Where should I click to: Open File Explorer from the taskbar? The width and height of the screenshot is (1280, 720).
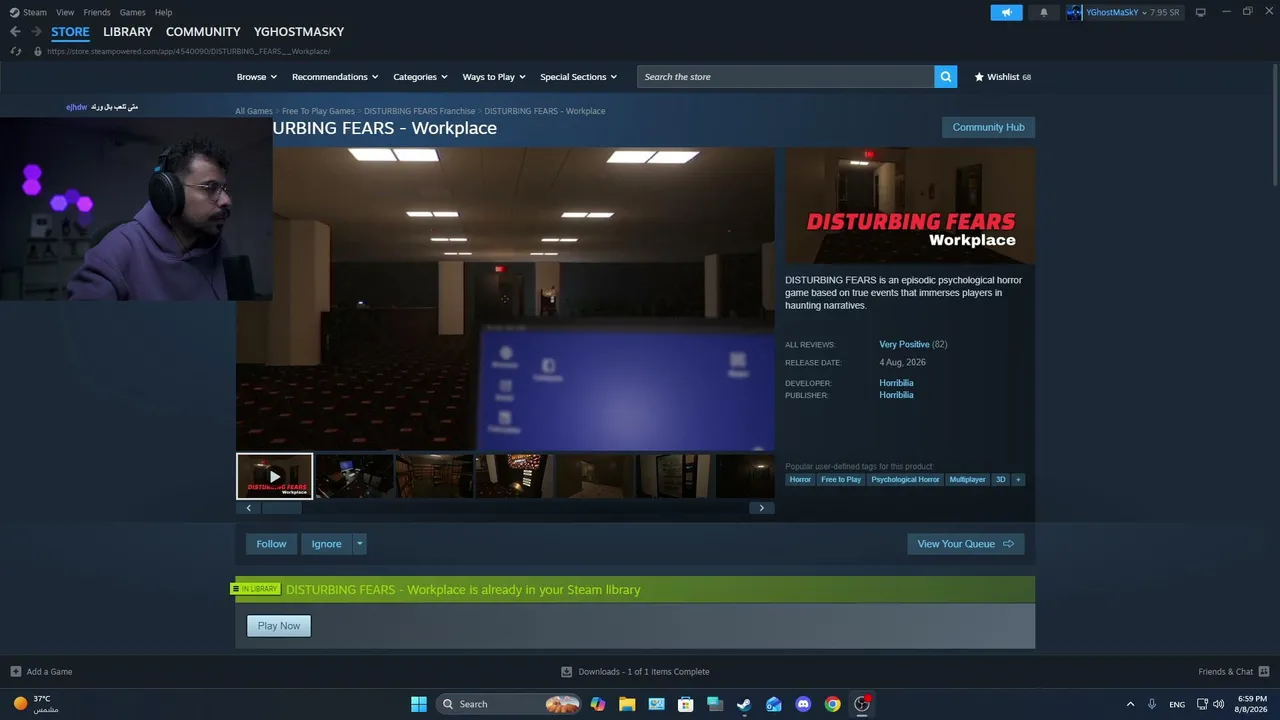point(627,704)
